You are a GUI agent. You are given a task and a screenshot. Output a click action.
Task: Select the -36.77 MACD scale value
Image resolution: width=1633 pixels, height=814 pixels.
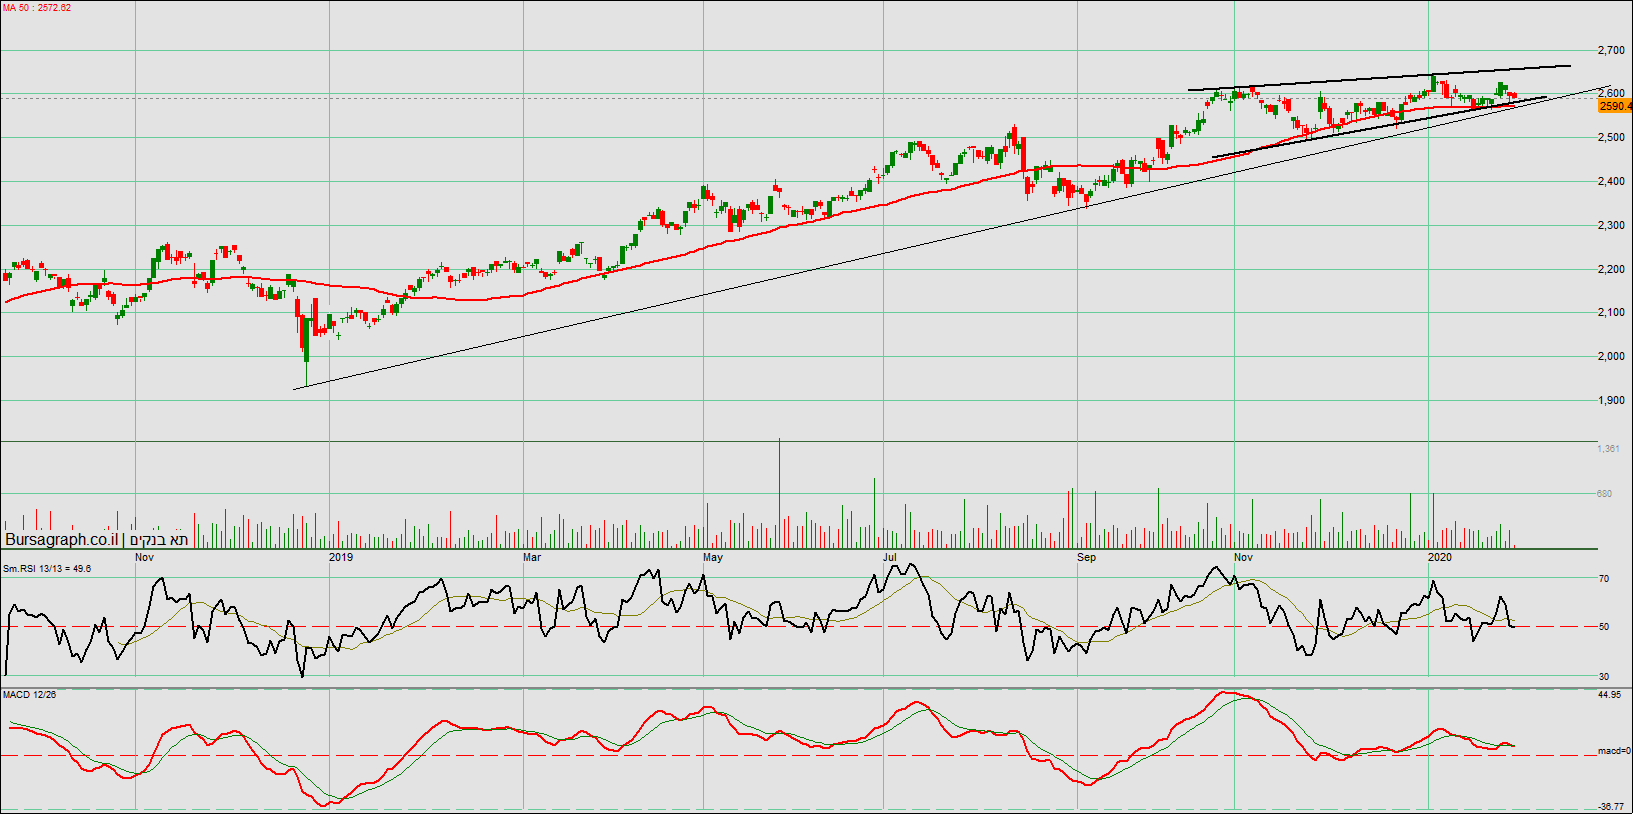1611,807
